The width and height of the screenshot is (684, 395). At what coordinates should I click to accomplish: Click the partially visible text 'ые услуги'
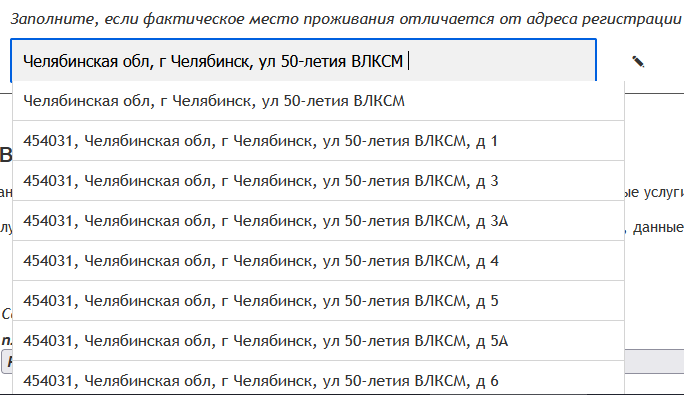(x=654, y=192)
